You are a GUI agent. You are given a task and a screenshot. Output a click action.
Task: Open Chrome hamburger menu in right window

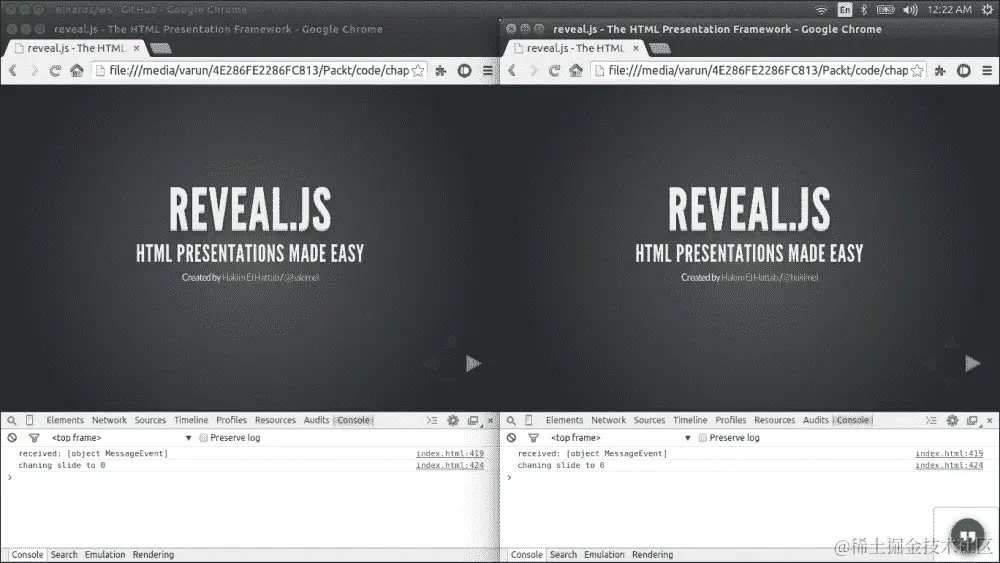(x=987, y=71)
